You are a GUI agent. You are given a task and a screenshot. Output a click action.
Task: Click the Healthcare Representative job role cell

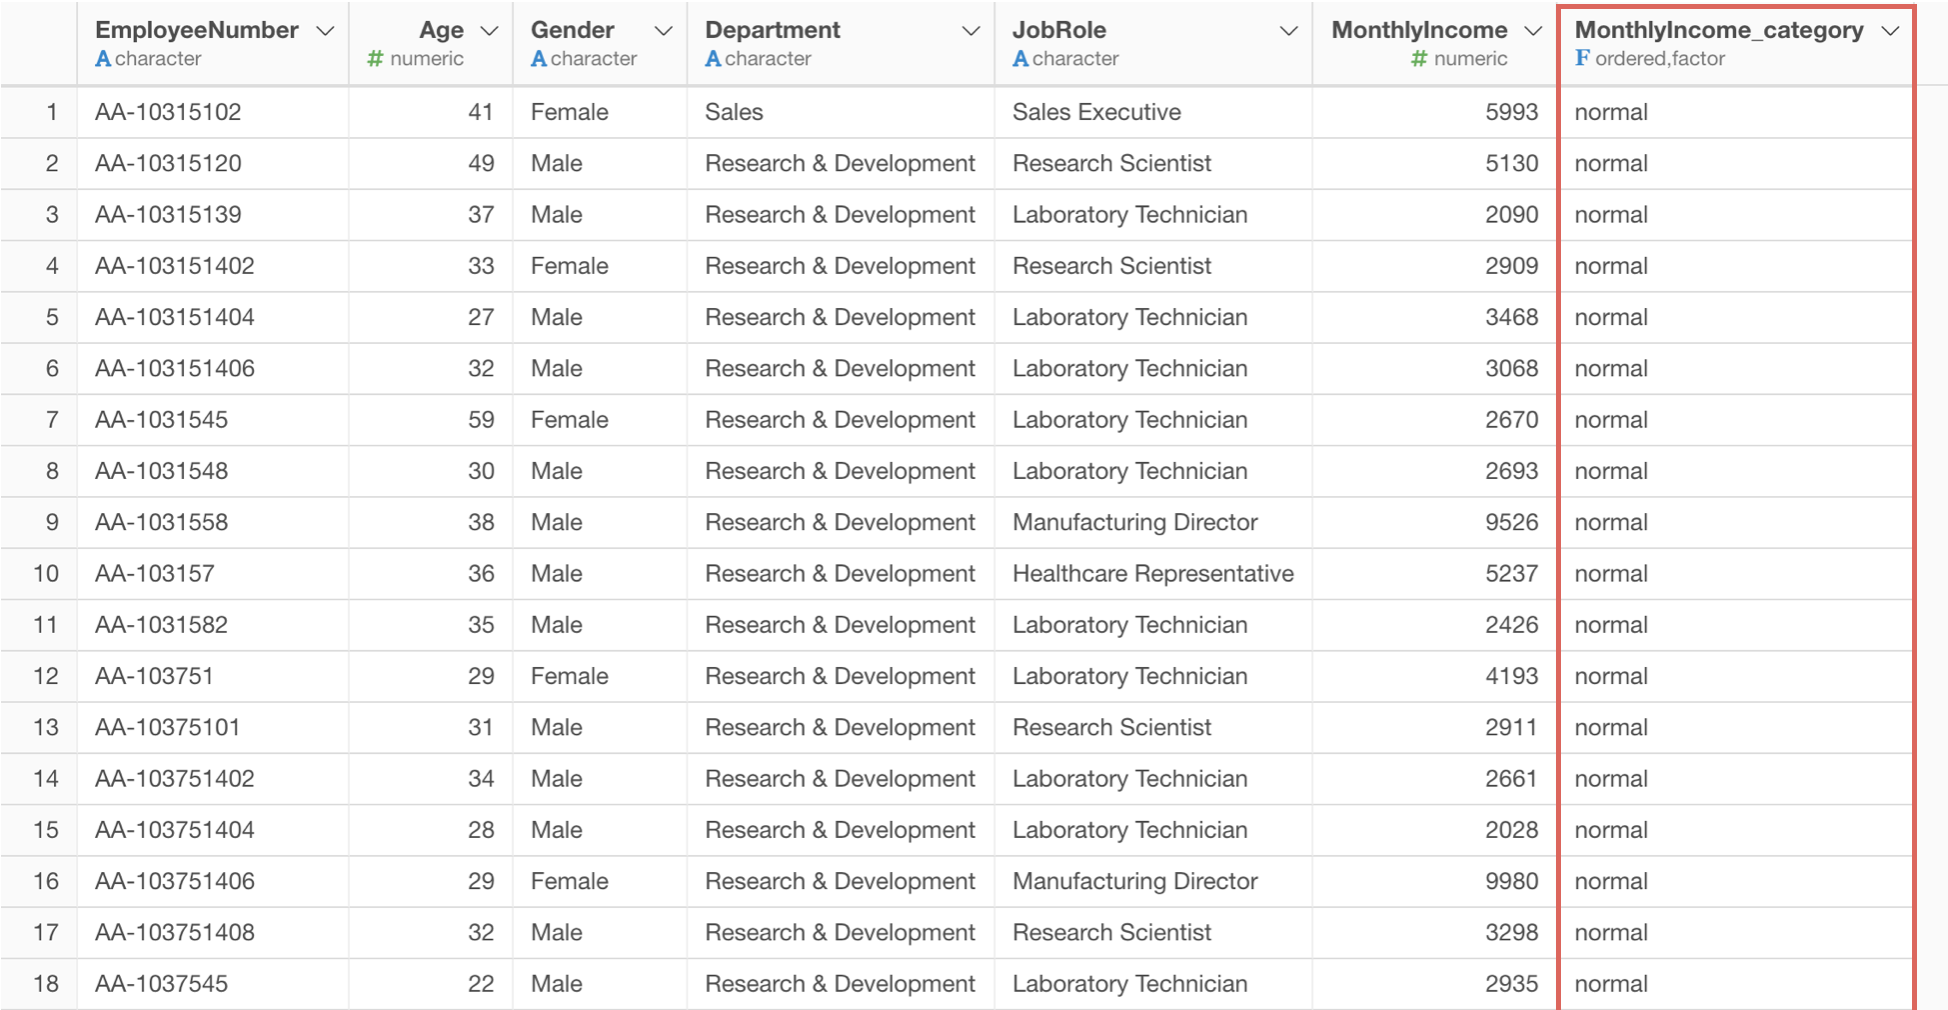[1153, 574]
